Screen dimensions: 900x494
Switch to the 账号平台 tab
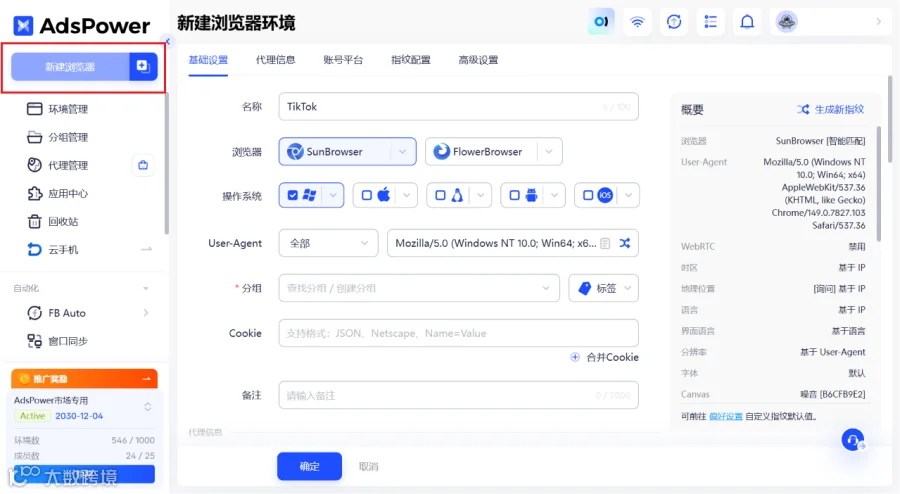pos(343,60)
